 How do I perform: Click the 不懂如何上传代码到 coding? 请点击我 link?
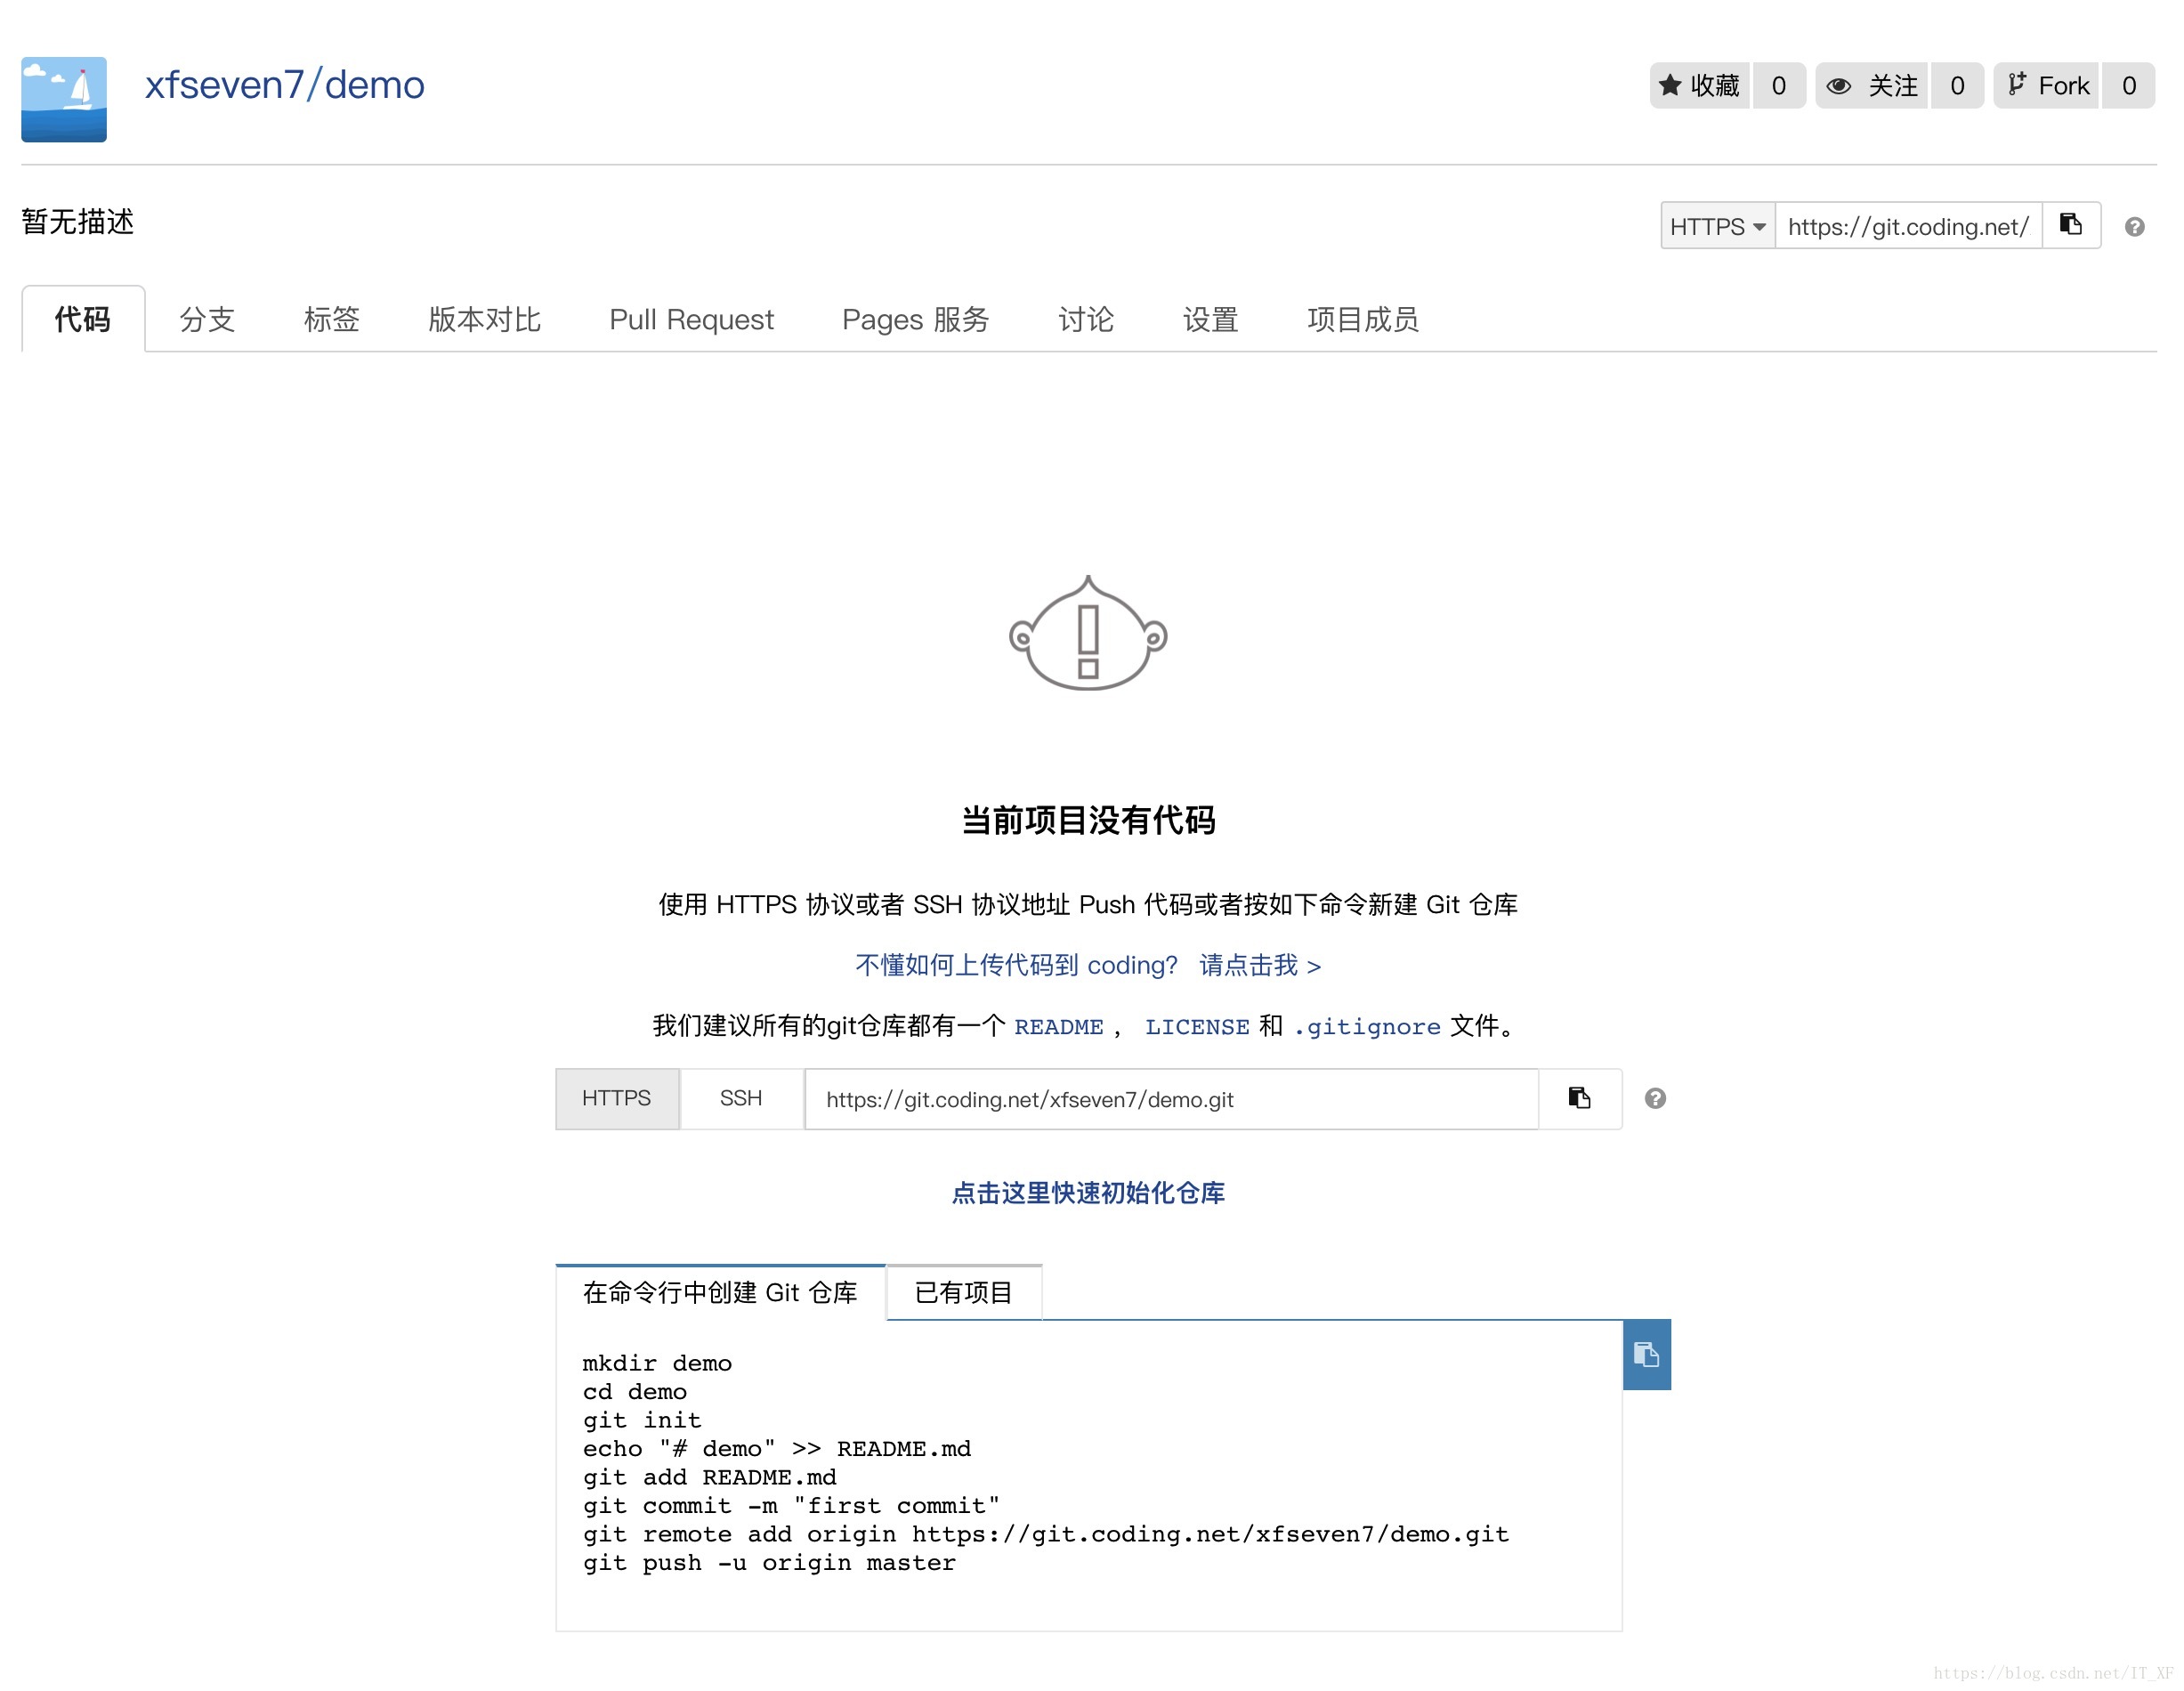(1088, 965)
